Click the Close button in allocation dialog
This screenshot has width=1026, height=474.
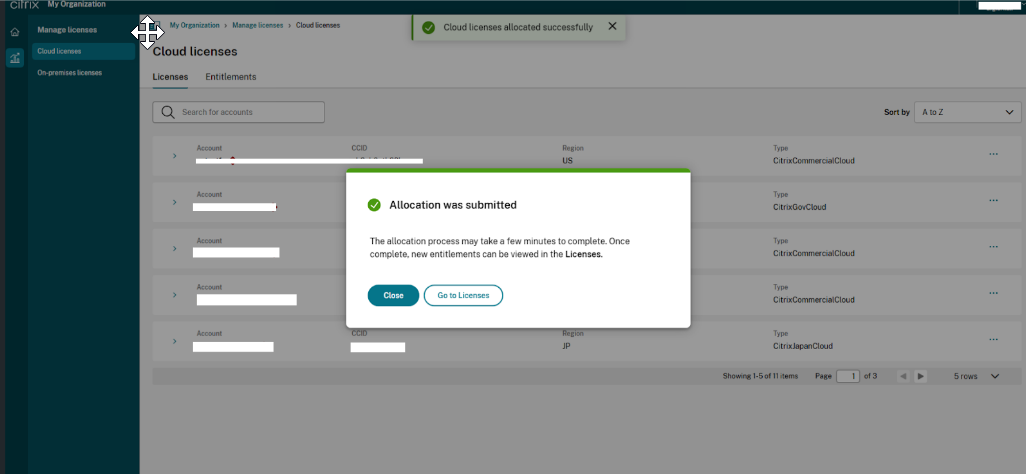(393, 295)
